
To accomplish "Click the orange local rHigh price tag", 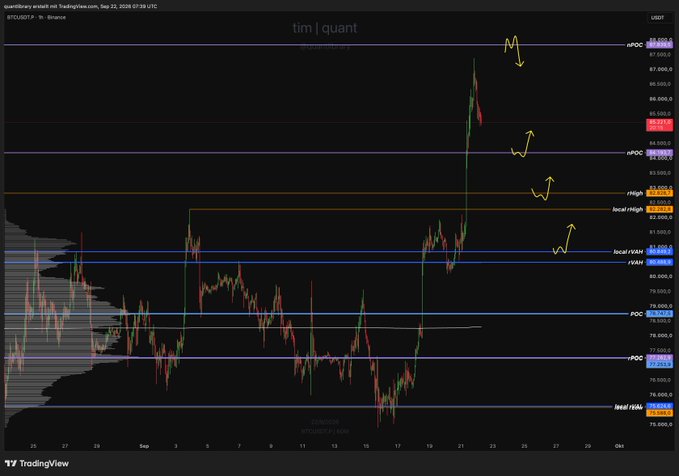I will (x=660, y=210).
